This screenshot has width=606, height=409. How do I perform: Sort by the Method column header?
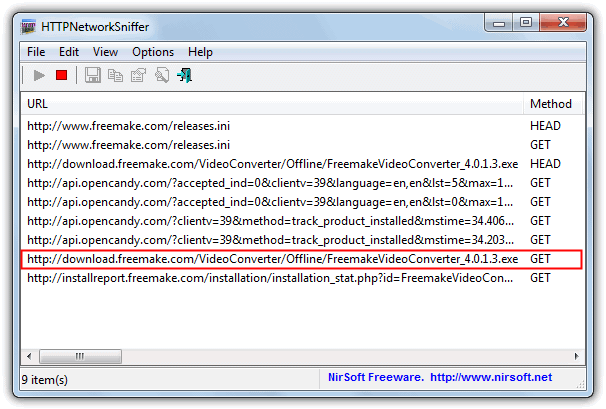(x=553, y=104)
